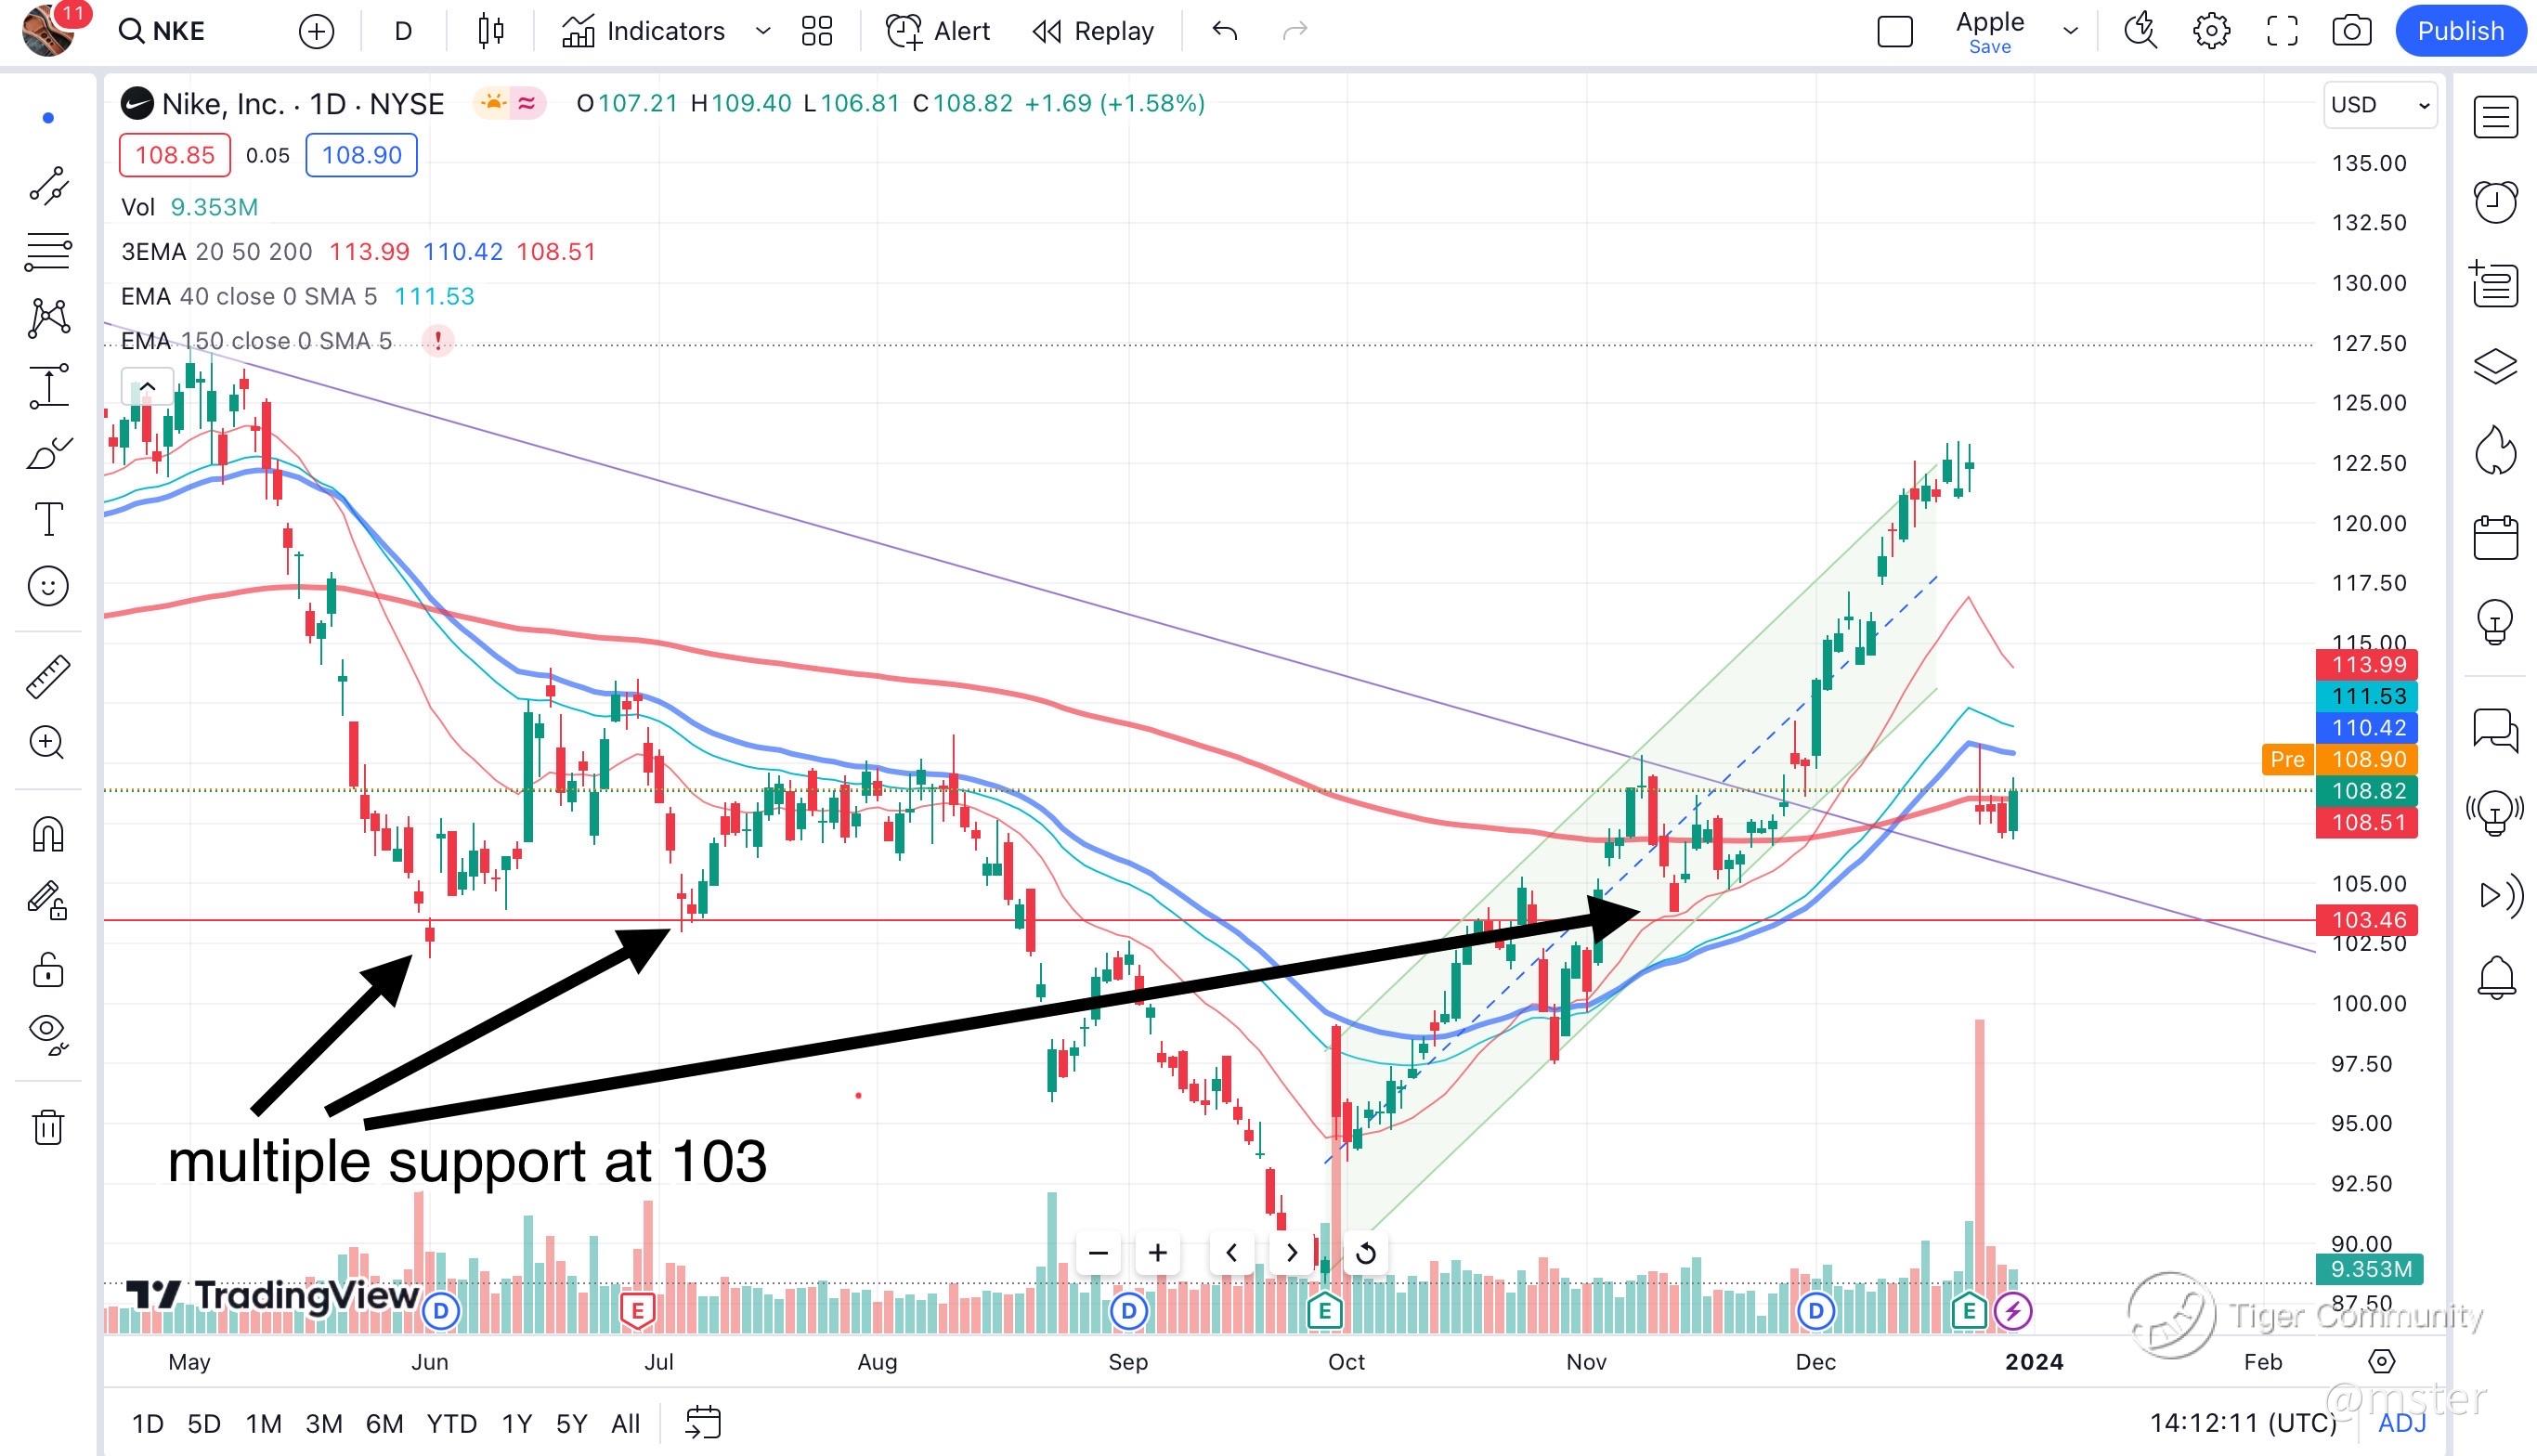Select the trend line drawing tool
The width and height of the screenshot is (2537, 1456).
(48, 186)
